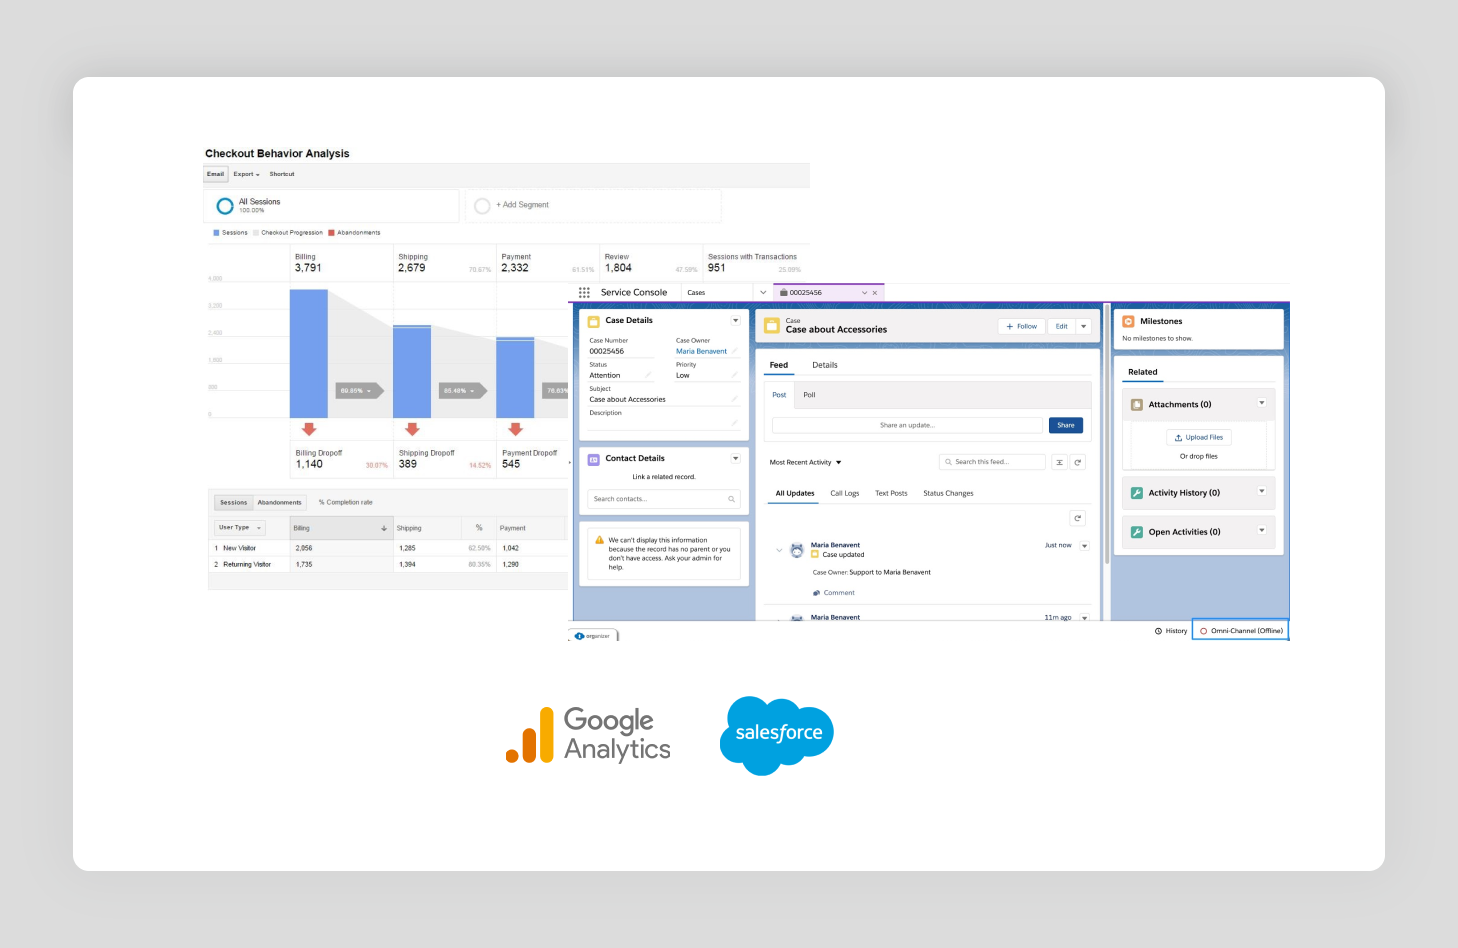Expand the Open Activities section menu
Viewport: 1458px width, 948px height.
click(1262, 531)
